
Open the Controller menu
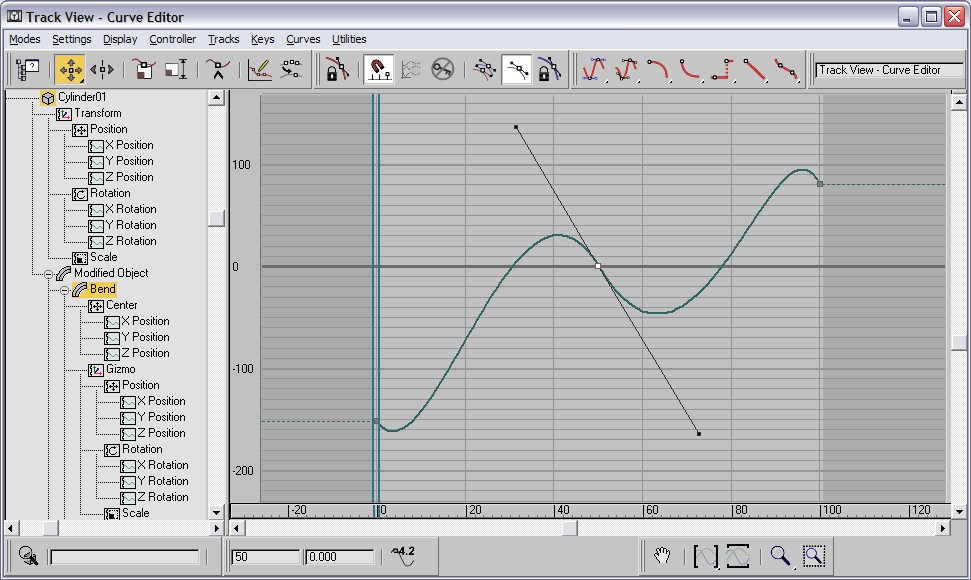point(173,39)
